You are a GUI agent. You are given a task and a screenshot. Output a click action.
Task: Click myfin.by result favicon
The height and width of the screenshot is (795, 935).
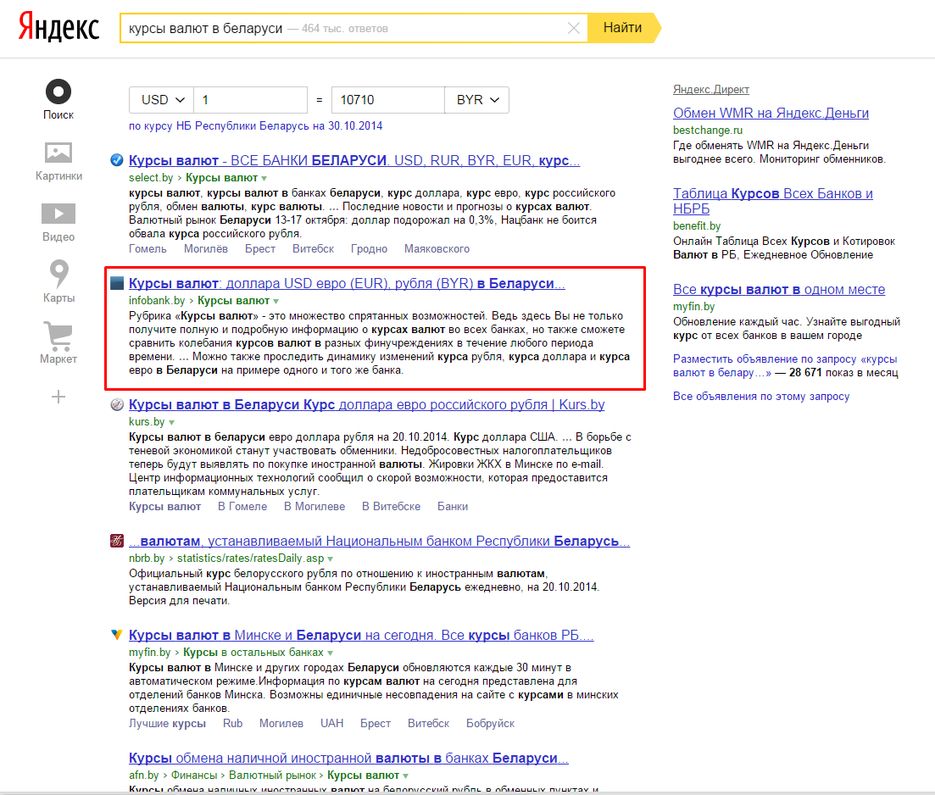click(117, 635)
